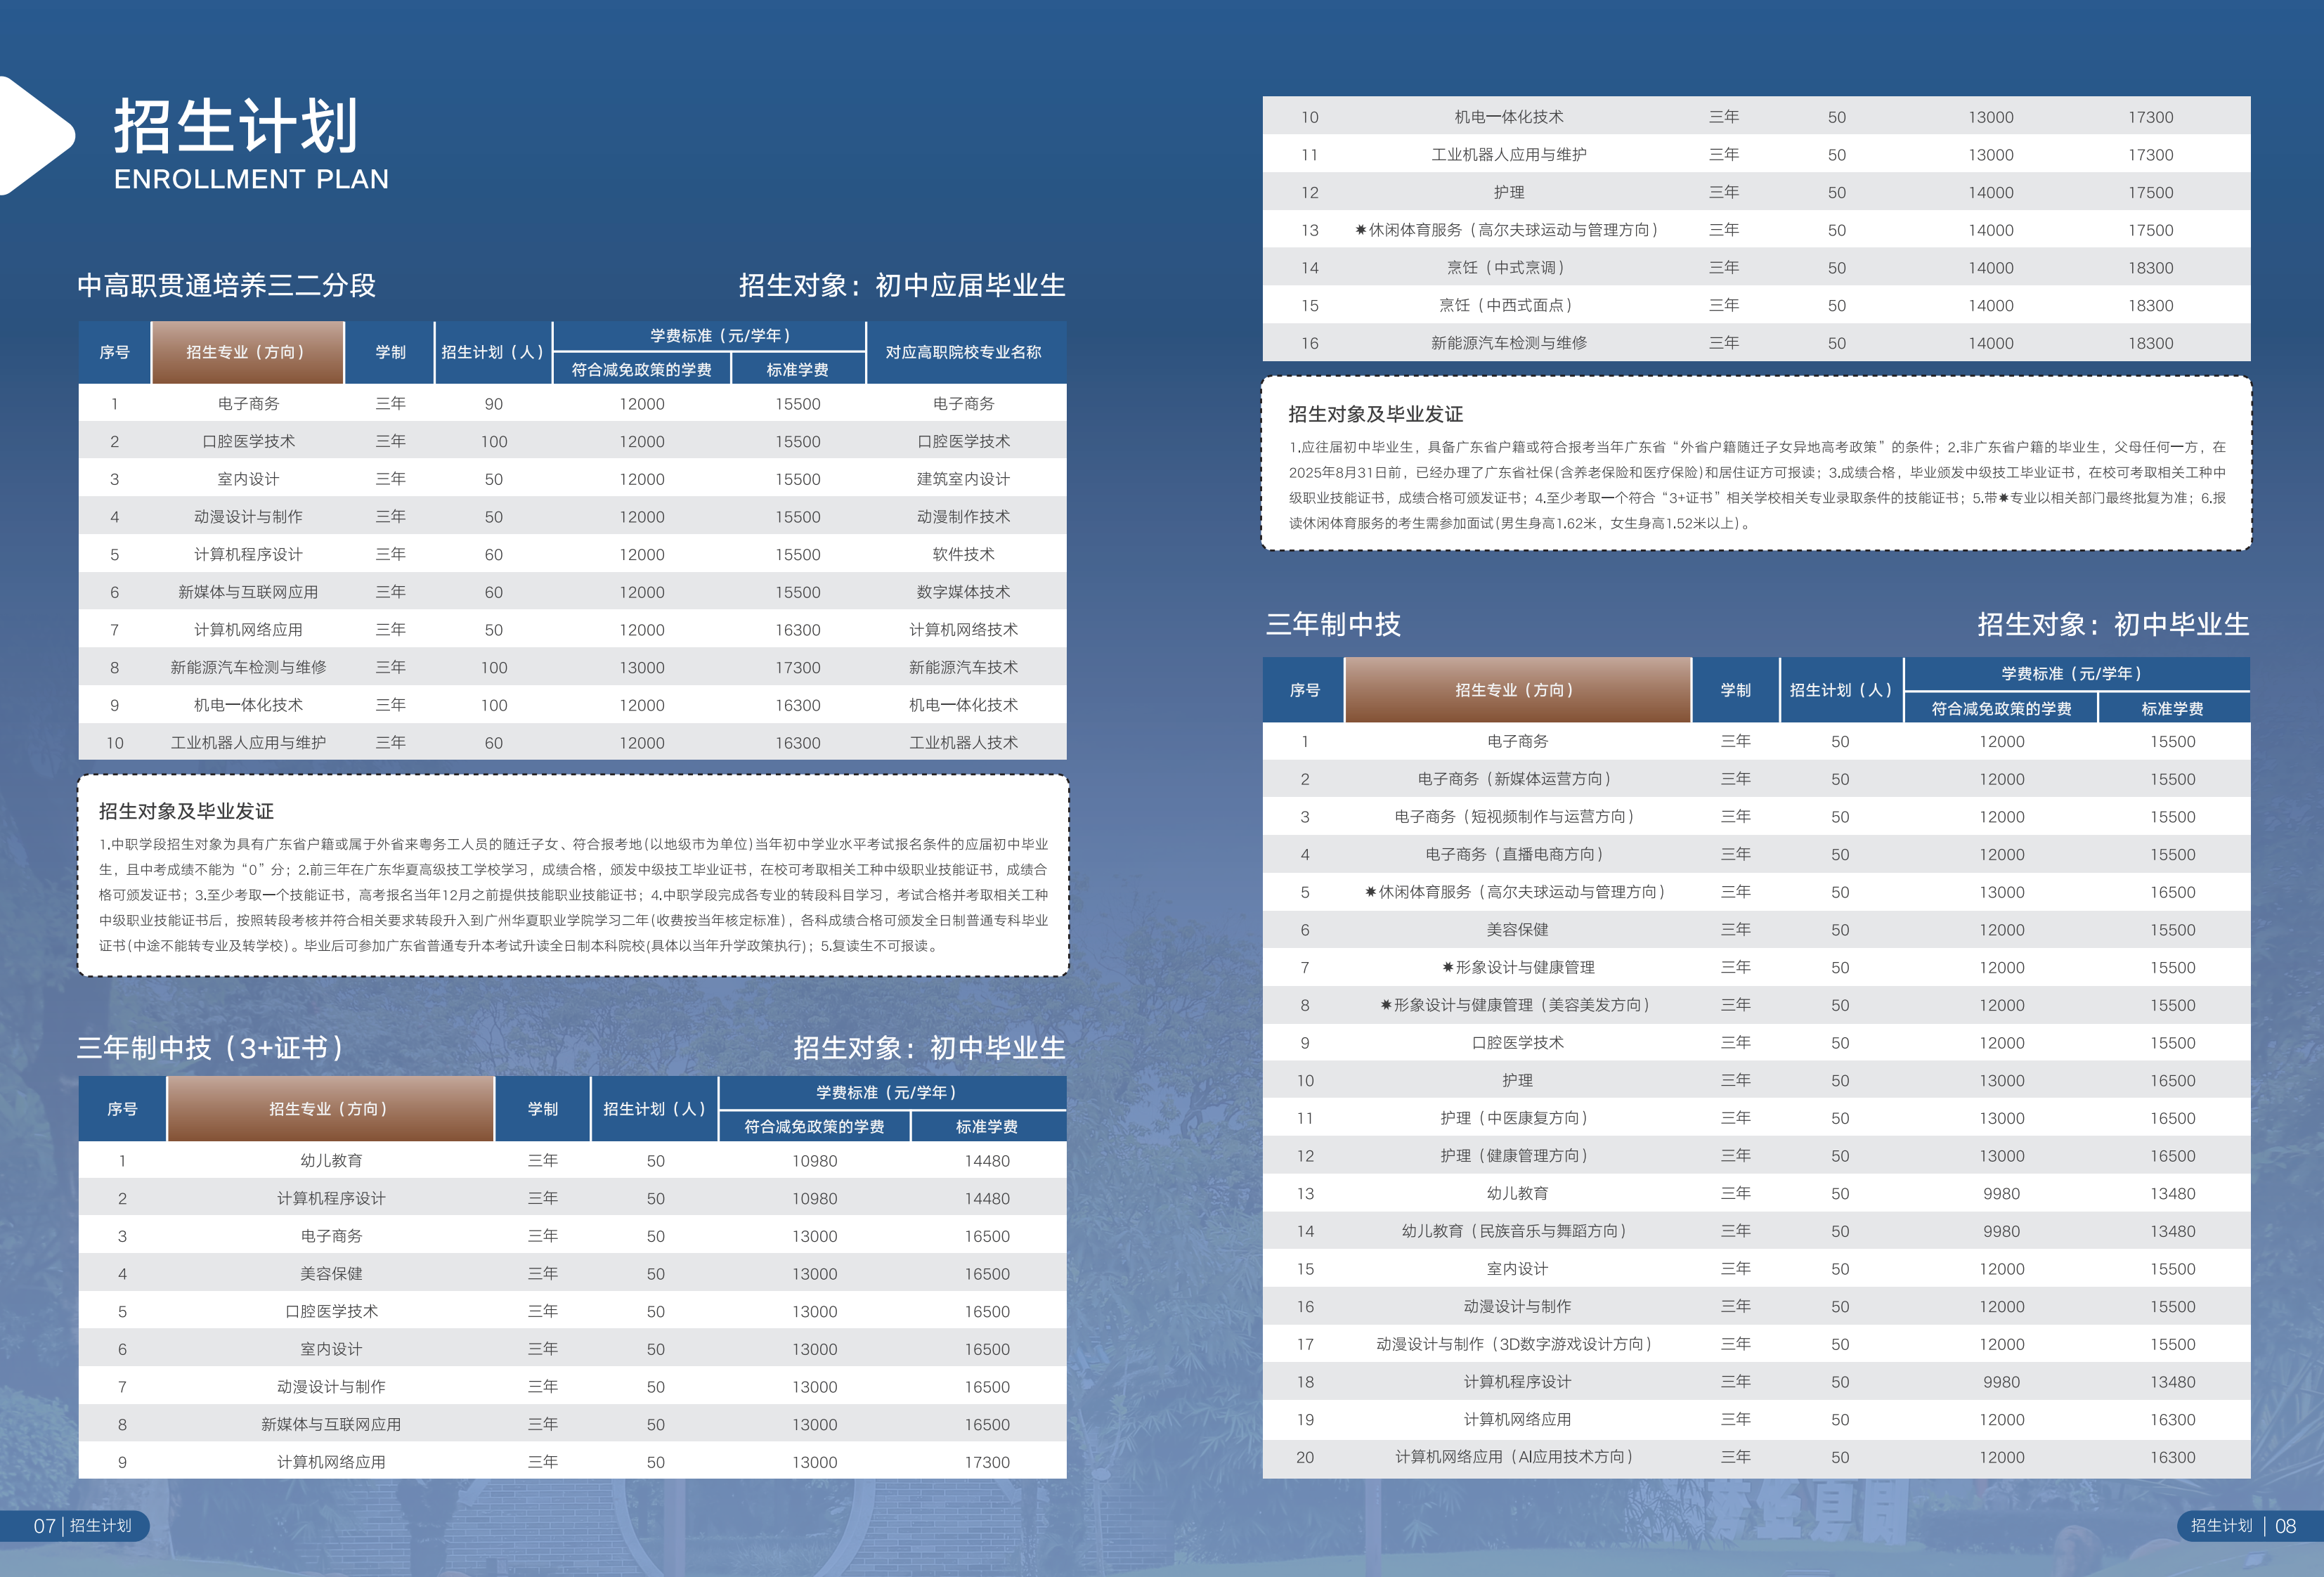The width and height of the screenshot is (2324, 1577).
Task: Click 幼儿教育（民族音乐与舞蹈方向）row
Action: (1516, 1231)
